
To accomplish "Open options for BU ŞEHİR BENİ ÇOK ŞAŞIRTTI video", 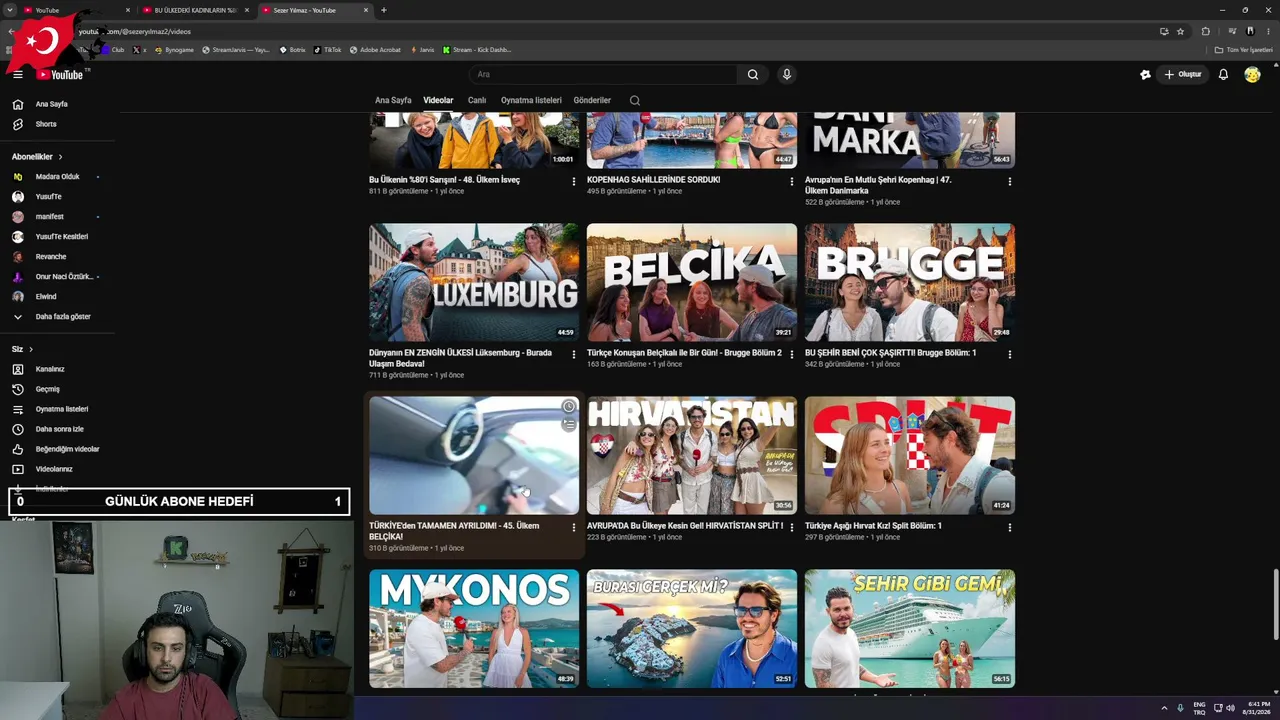I will tap(1010, 354).
